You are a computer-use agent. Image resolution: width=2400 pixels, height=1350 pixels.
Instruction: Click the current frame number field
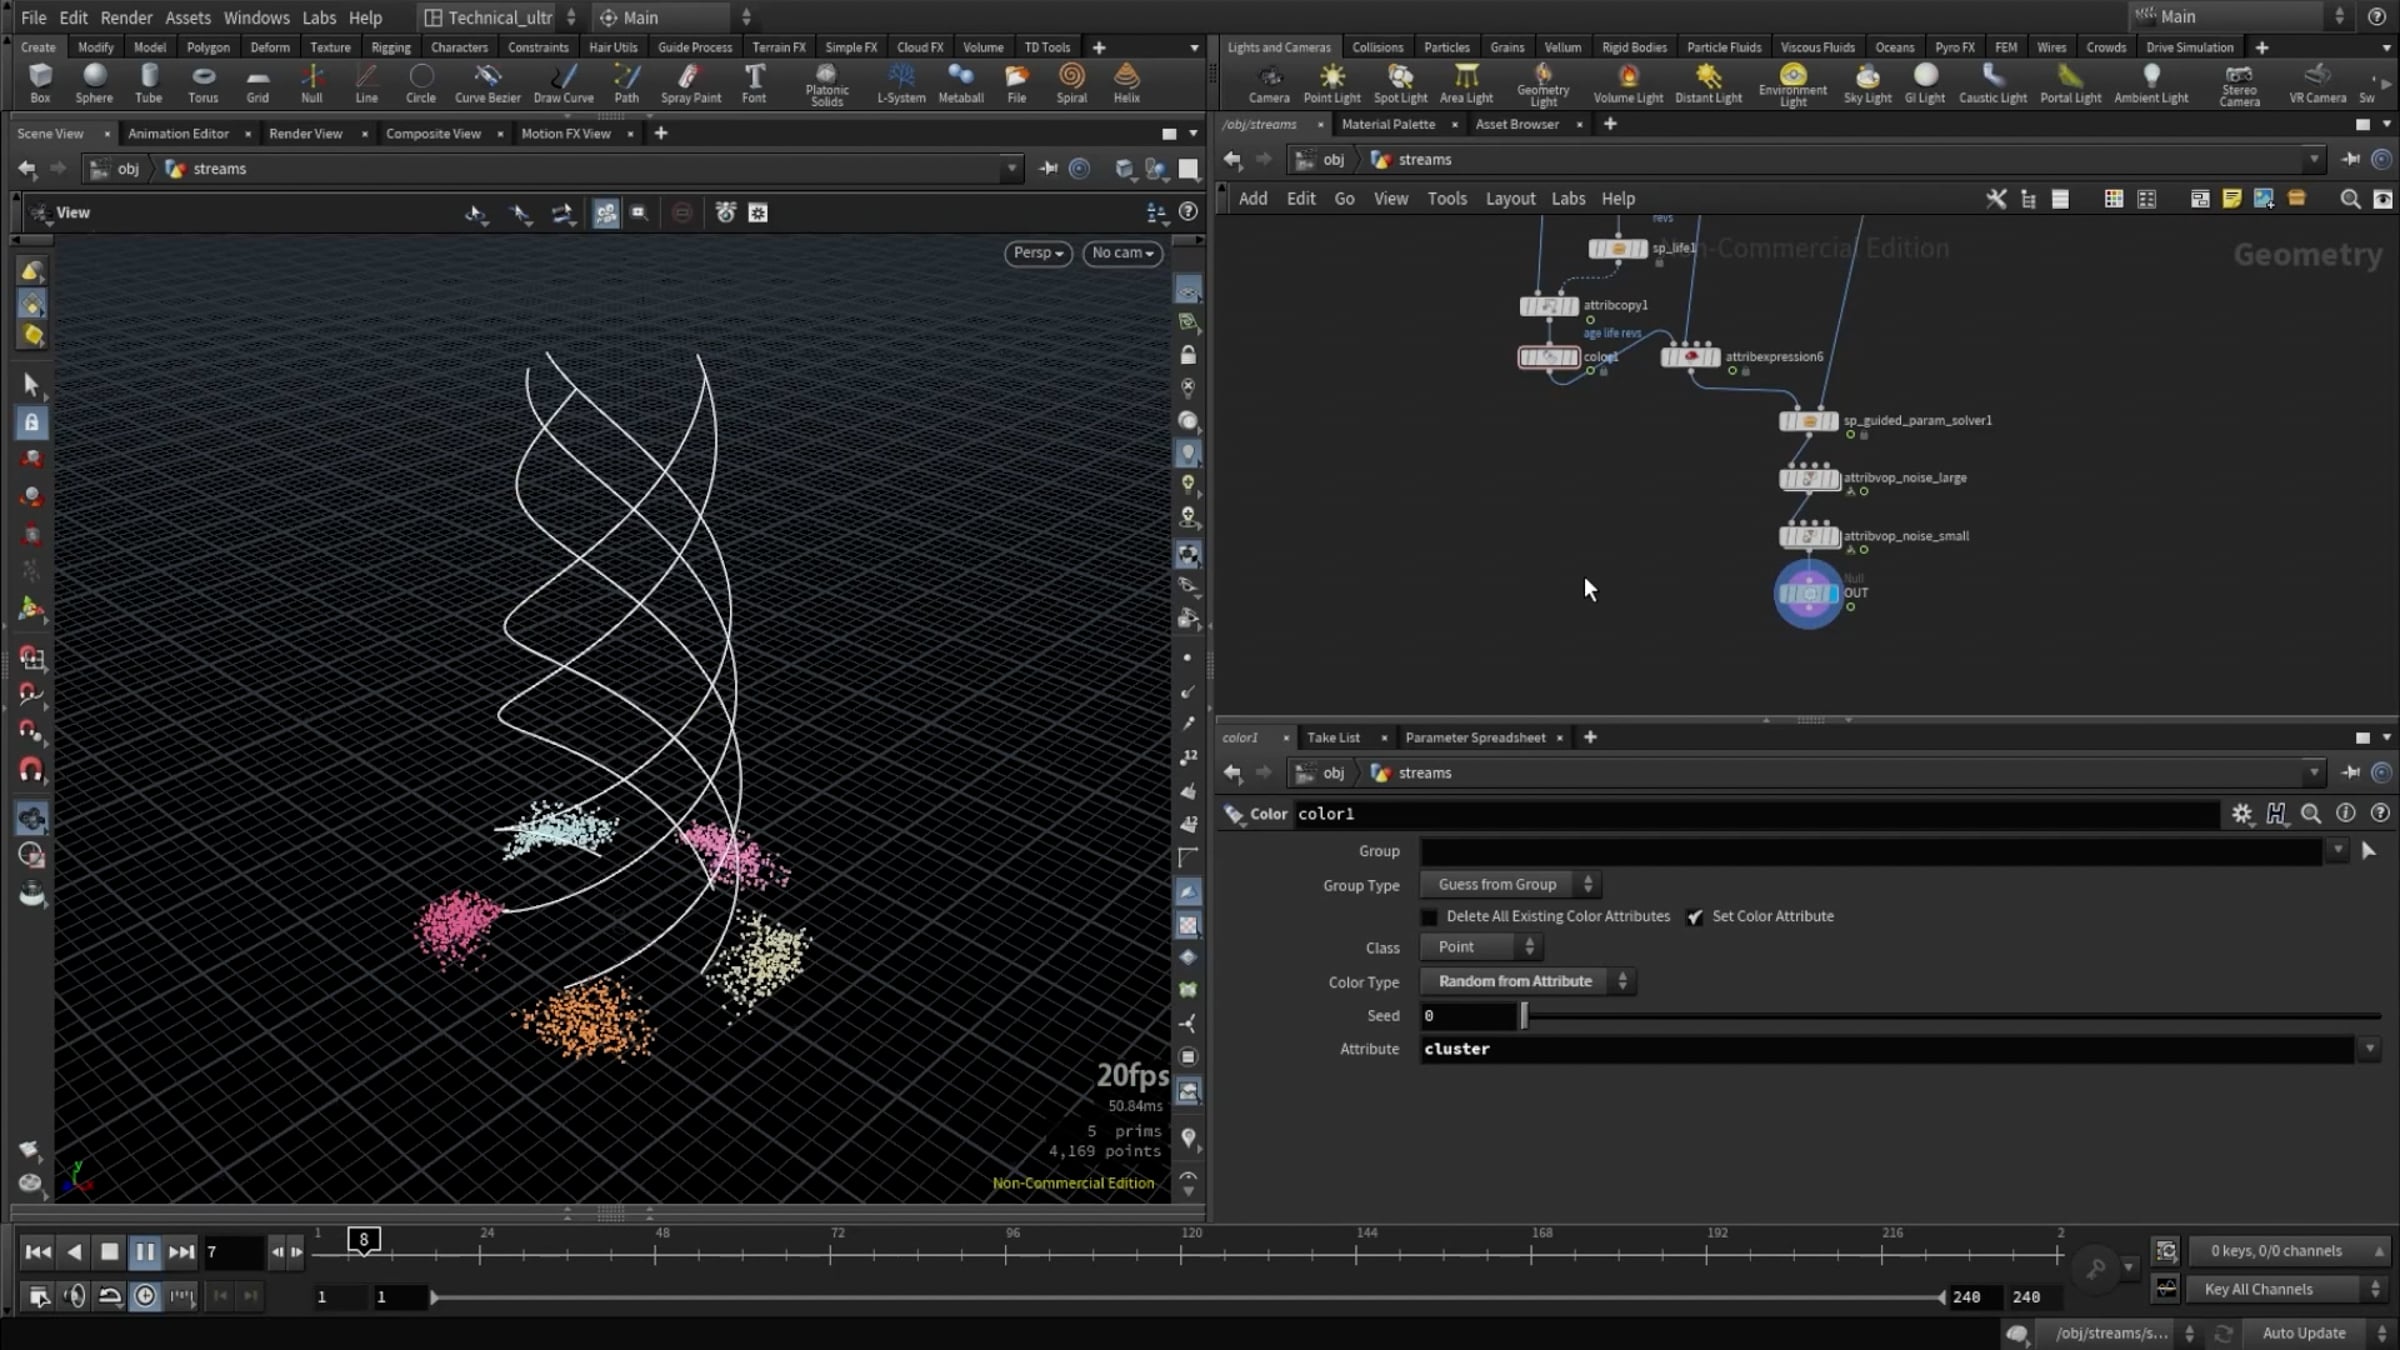point(232,1252)
